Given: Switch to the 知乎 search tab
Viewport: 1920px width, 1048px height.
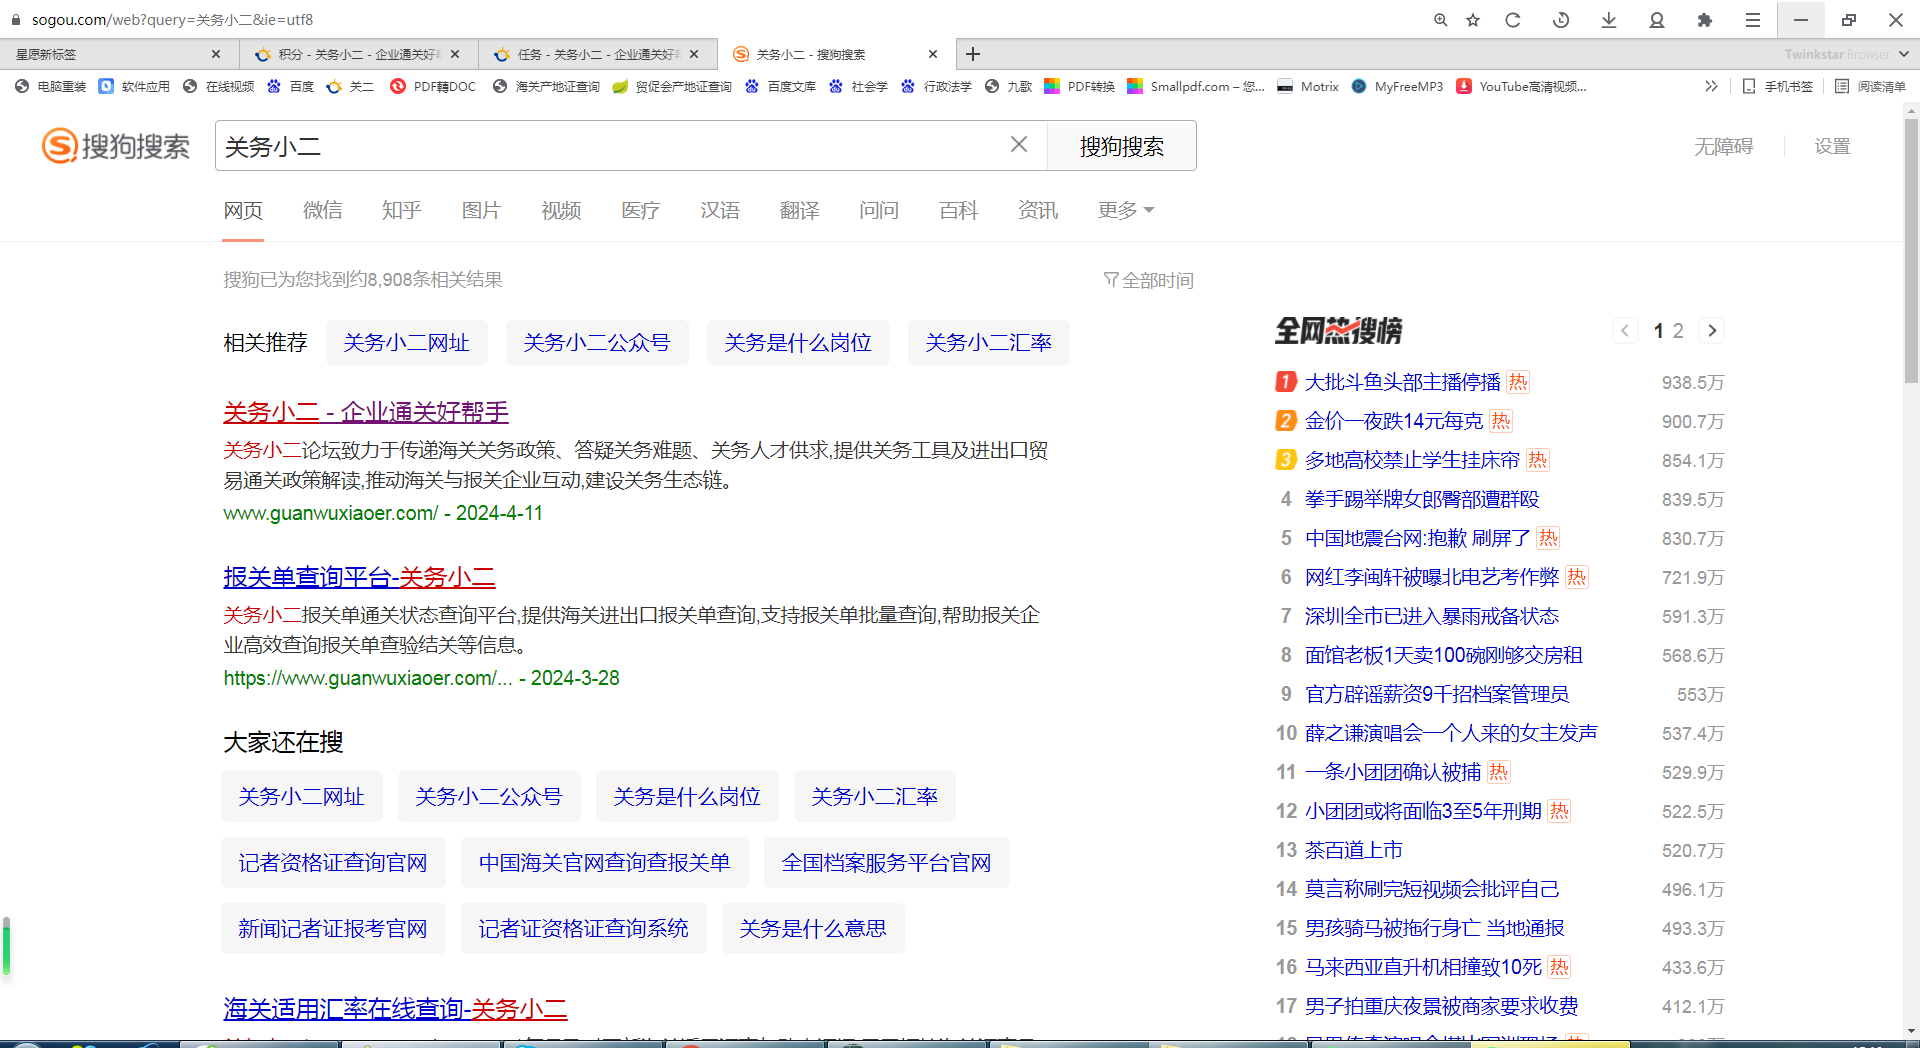Looking at the screenshot, I should point(402,210).
